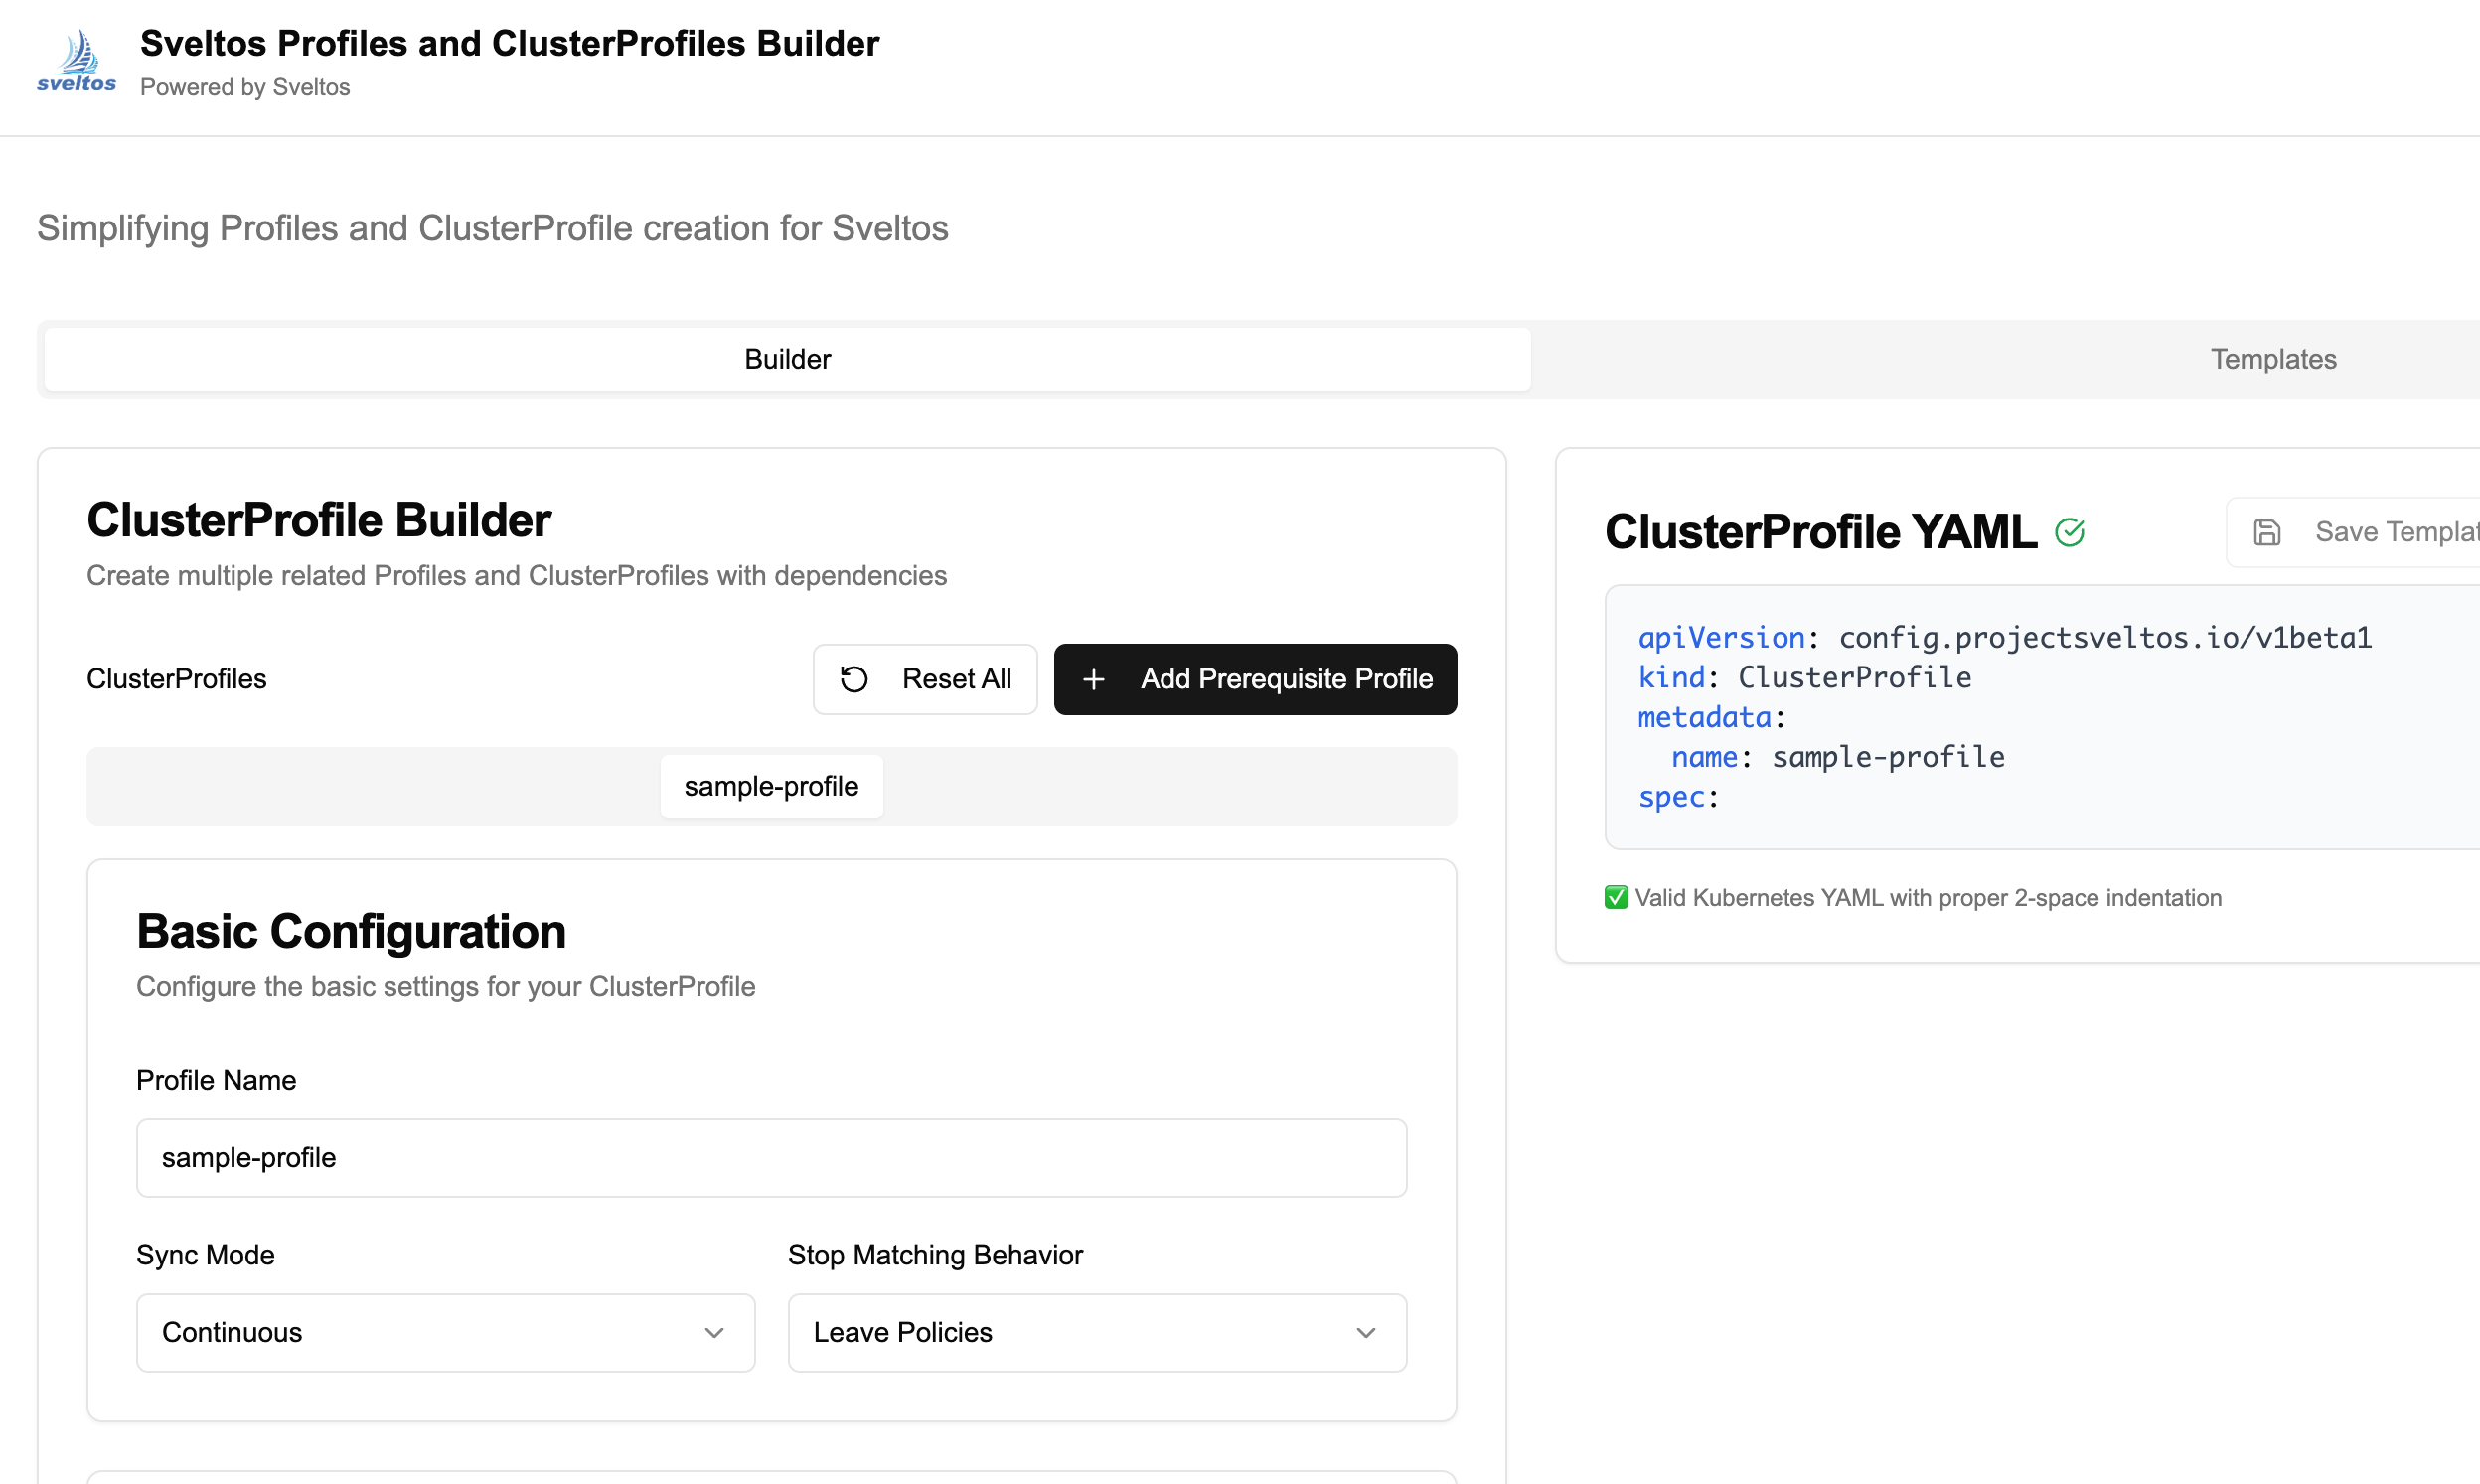Viewport: 2480px width, 1484px height.
Task: Click the ClusterProfiles label above the profile list
Action: [x=176, y=679]
